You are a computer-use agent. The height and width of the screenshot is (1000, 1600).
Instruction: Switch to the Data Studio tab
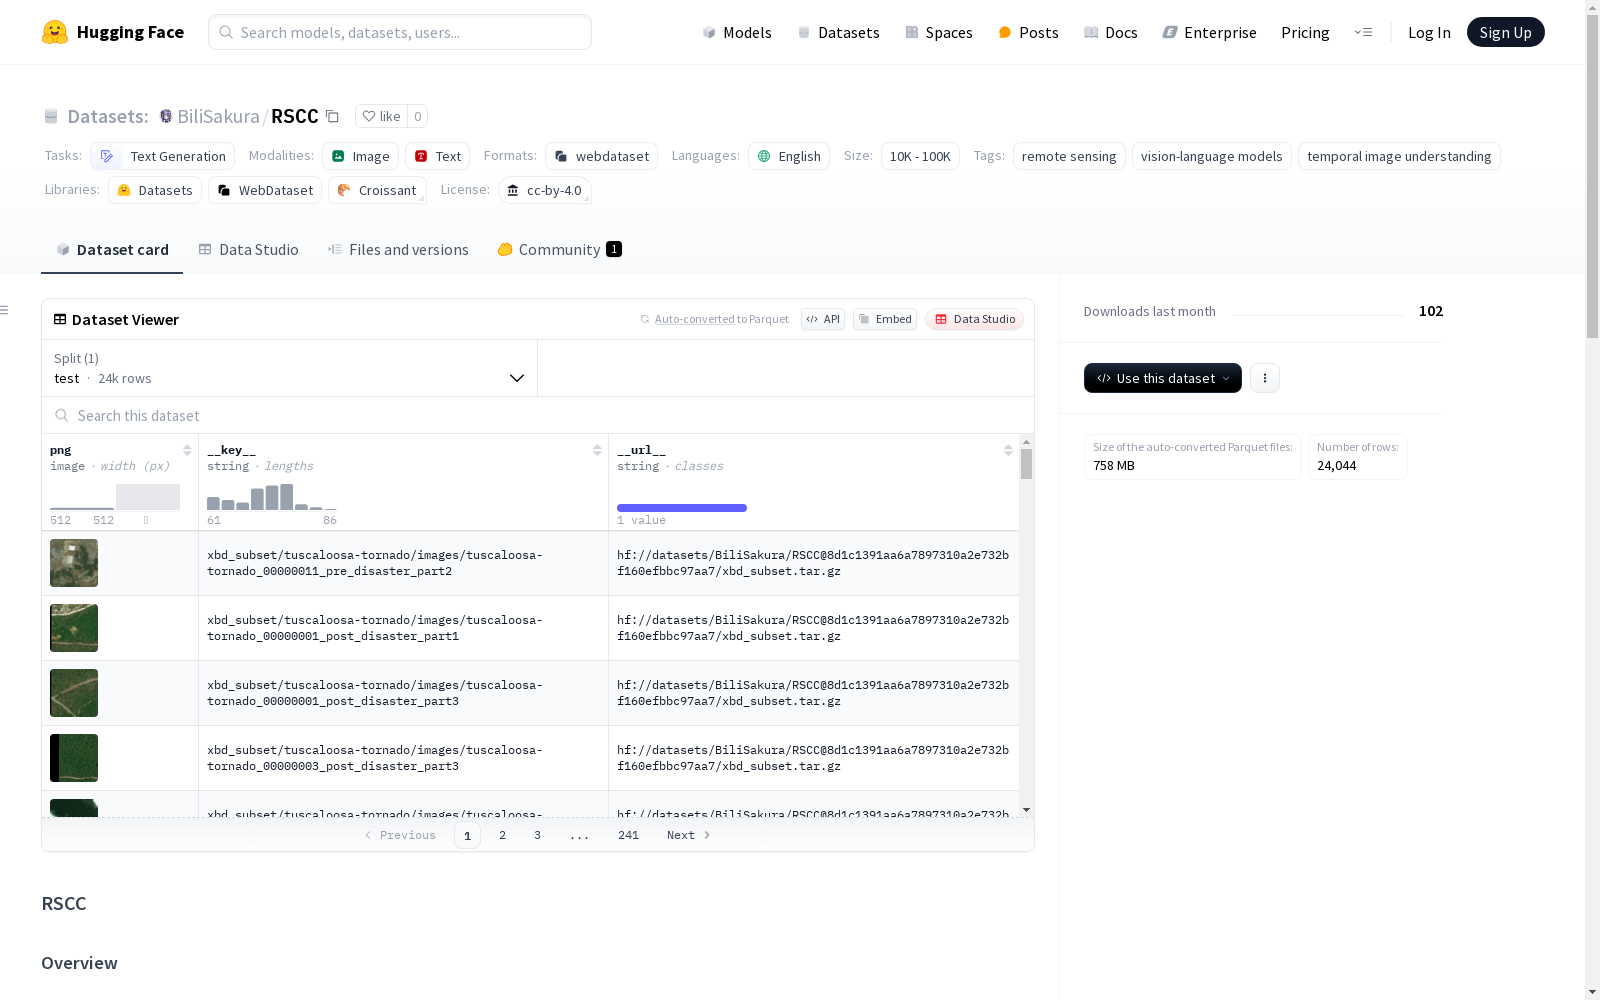(249, 250)
